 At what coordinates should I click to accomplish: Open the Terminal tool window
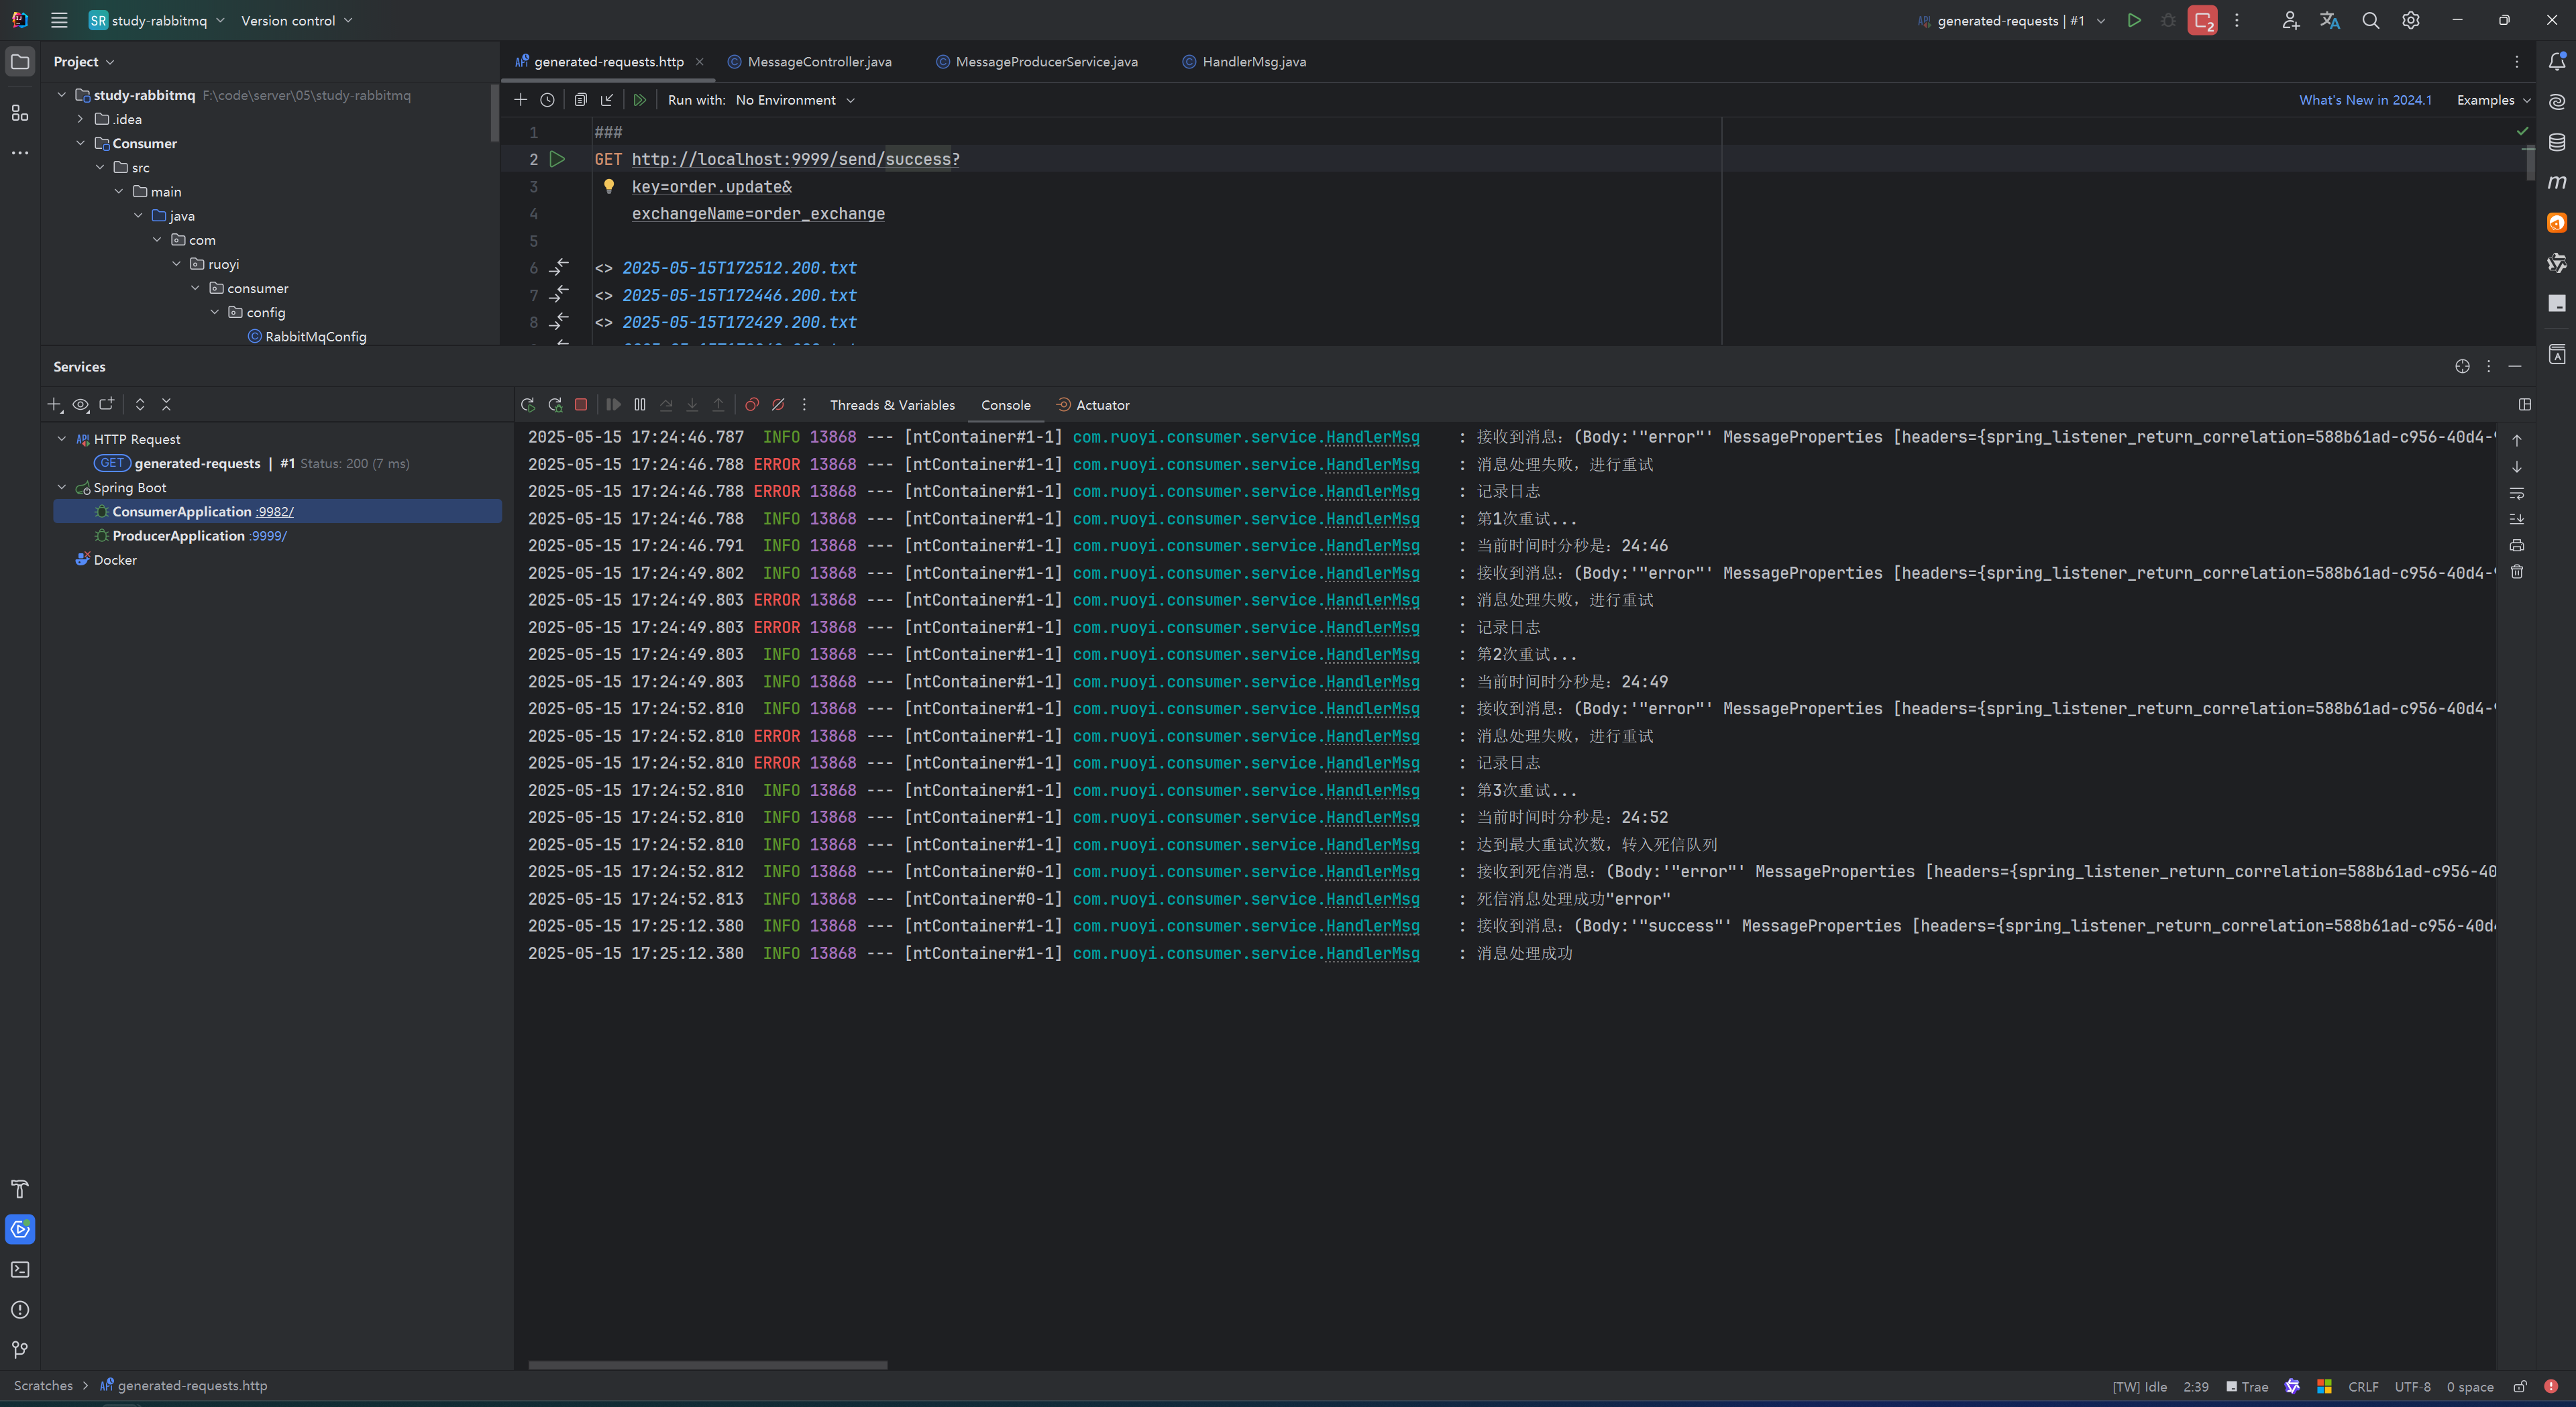click(x=20, y=1270)
